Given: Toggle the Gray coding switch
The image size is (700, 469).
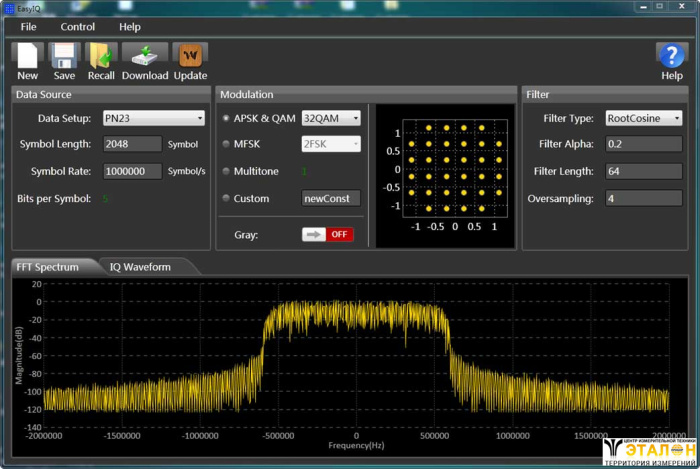Looking at the screenshot, I should [x=327, y=234].
